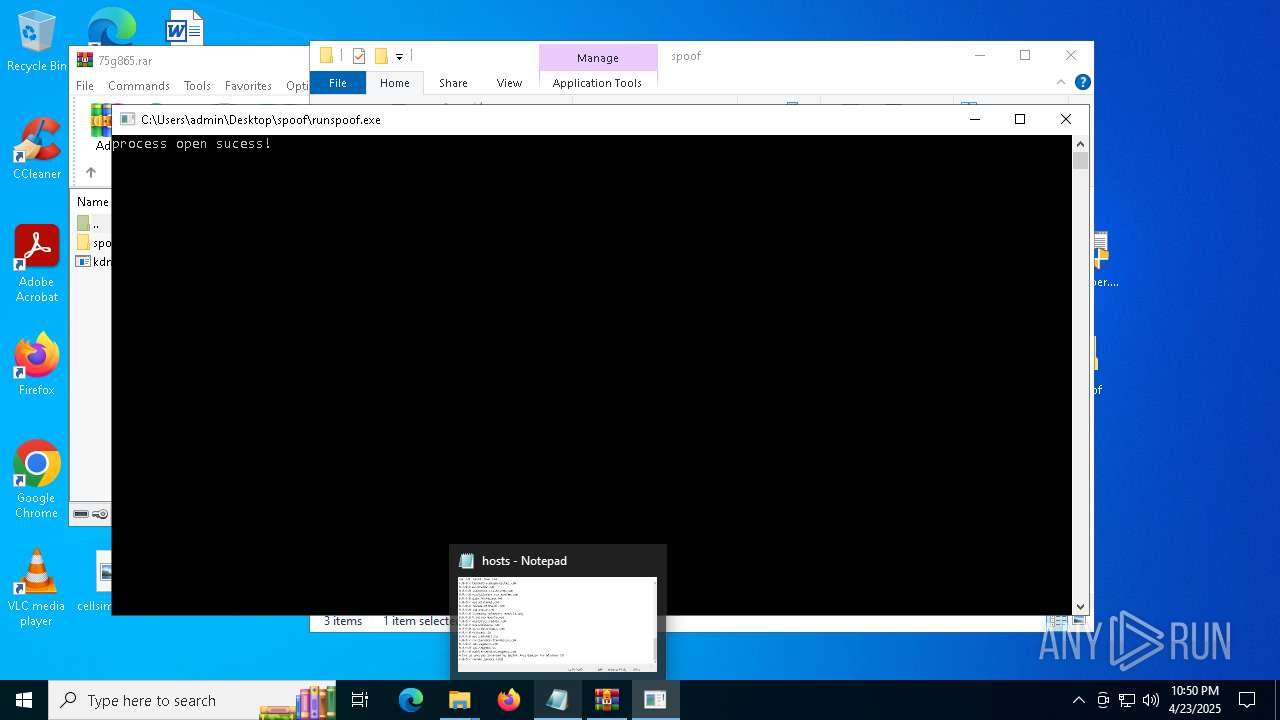
Task: Open the cellsim image file on the desktop
Action: point(103,581)
